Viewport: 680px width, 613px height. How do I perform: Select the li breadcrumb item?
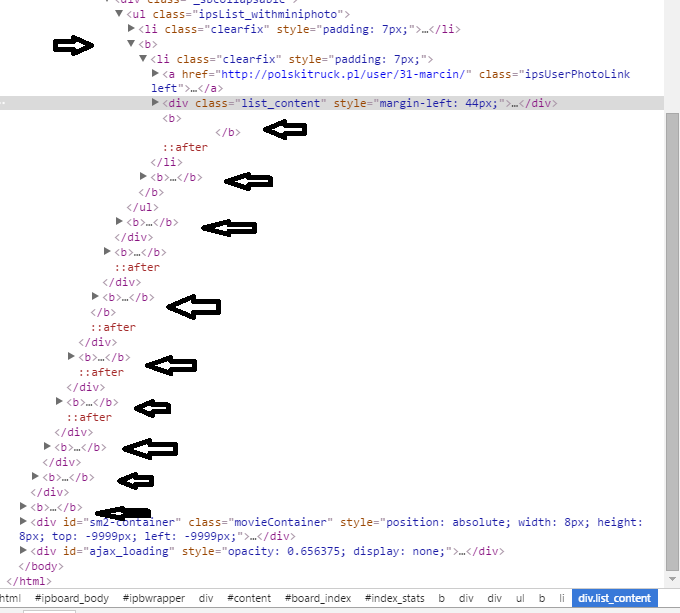[x=562, y=598]
